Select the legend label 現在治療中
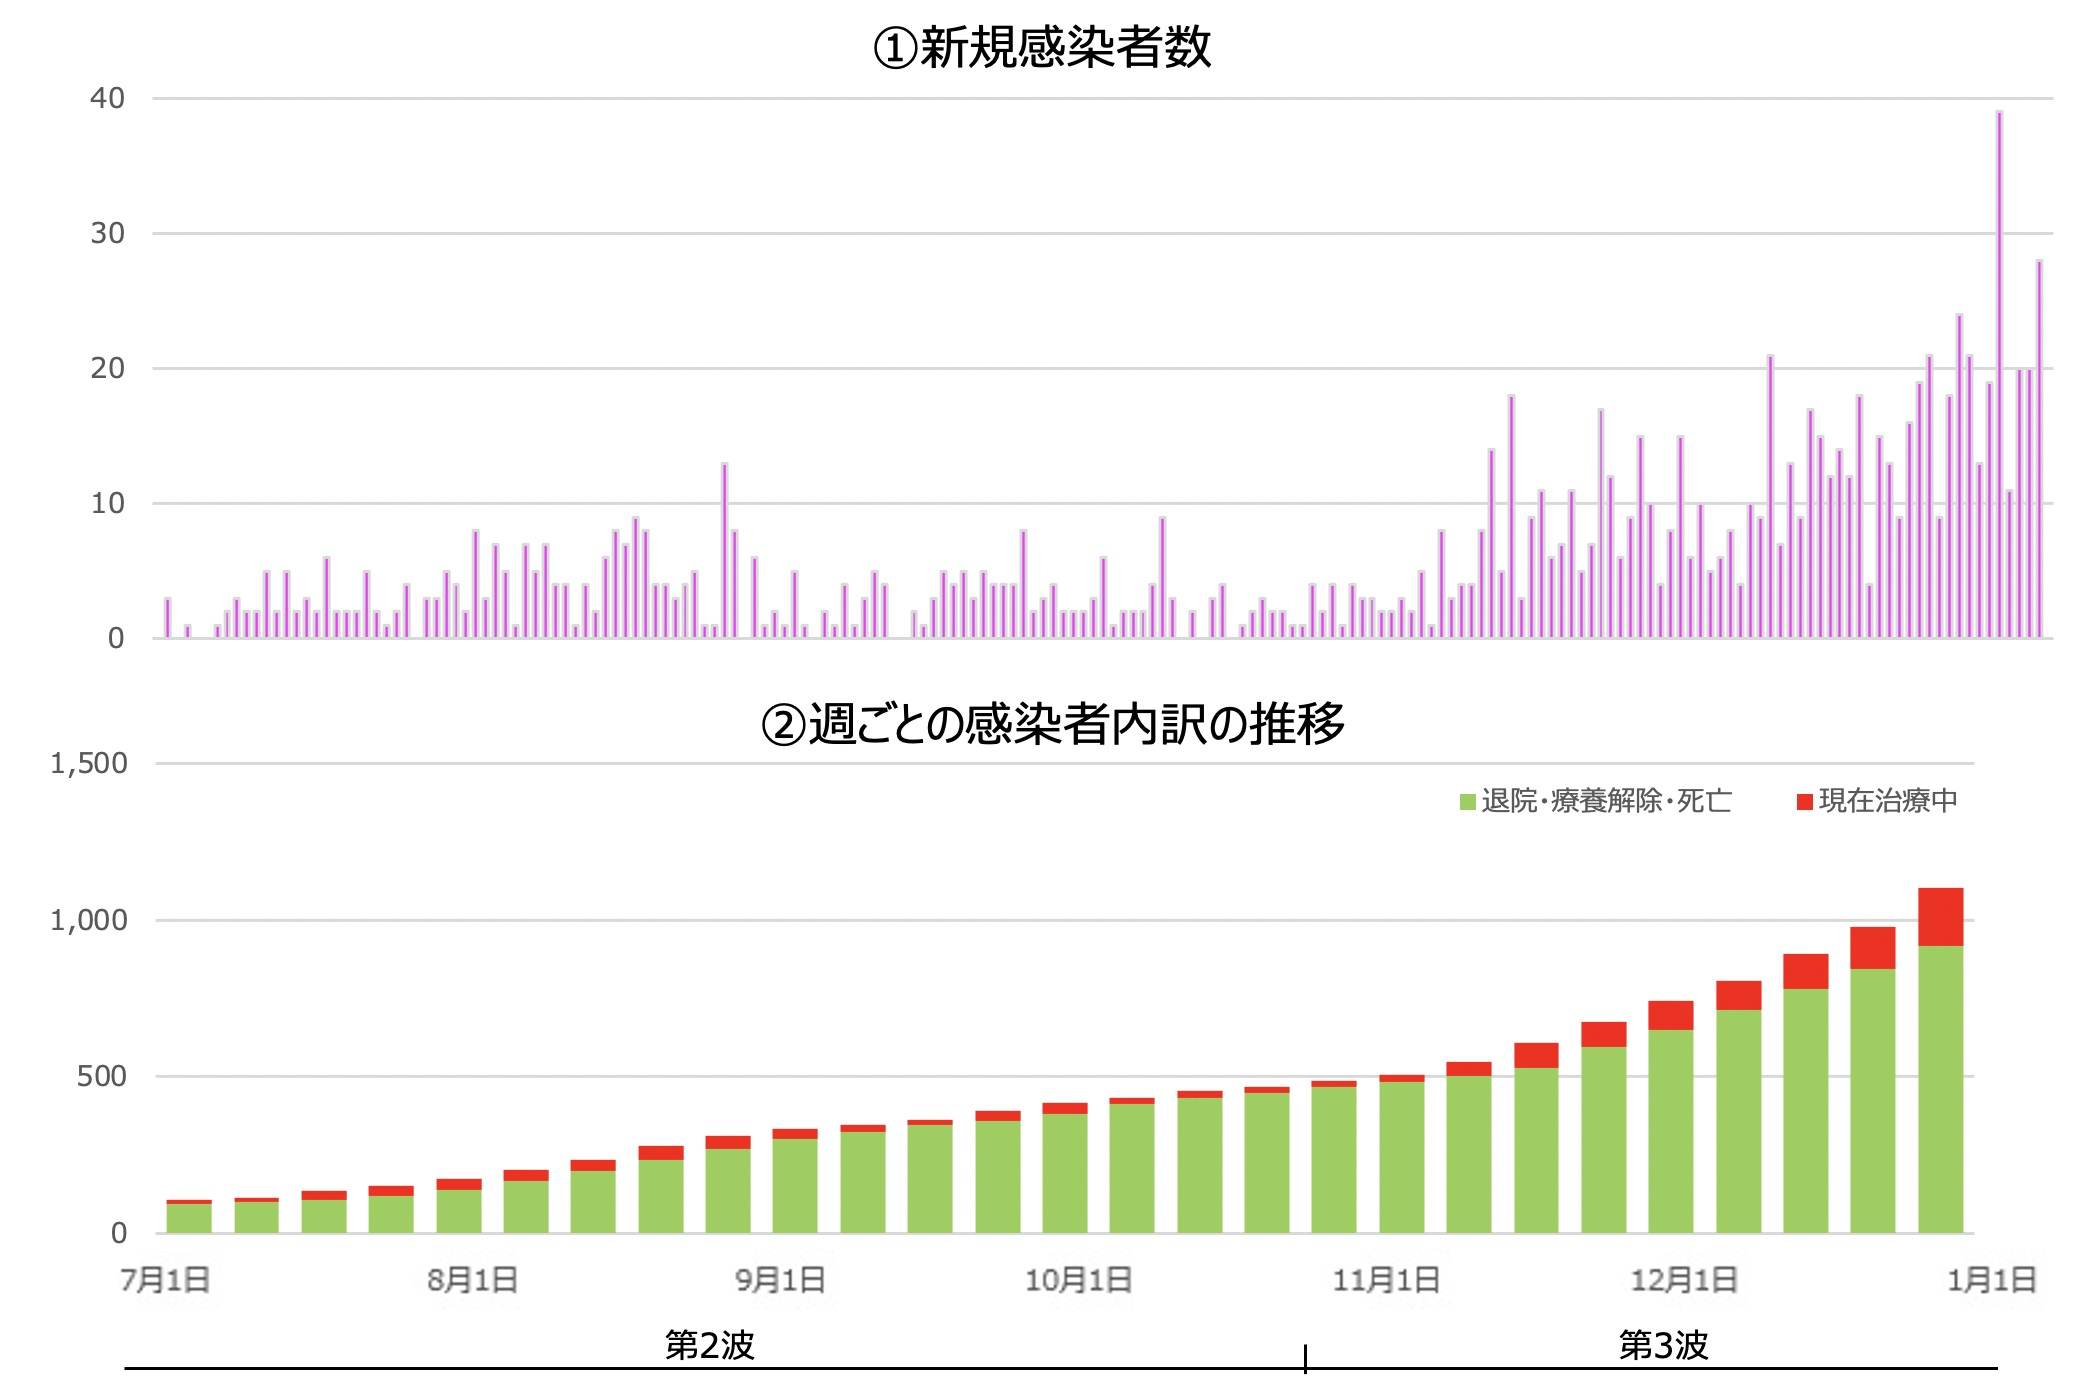This screenshot has height=1392, width=2096. pos(1888,801)
